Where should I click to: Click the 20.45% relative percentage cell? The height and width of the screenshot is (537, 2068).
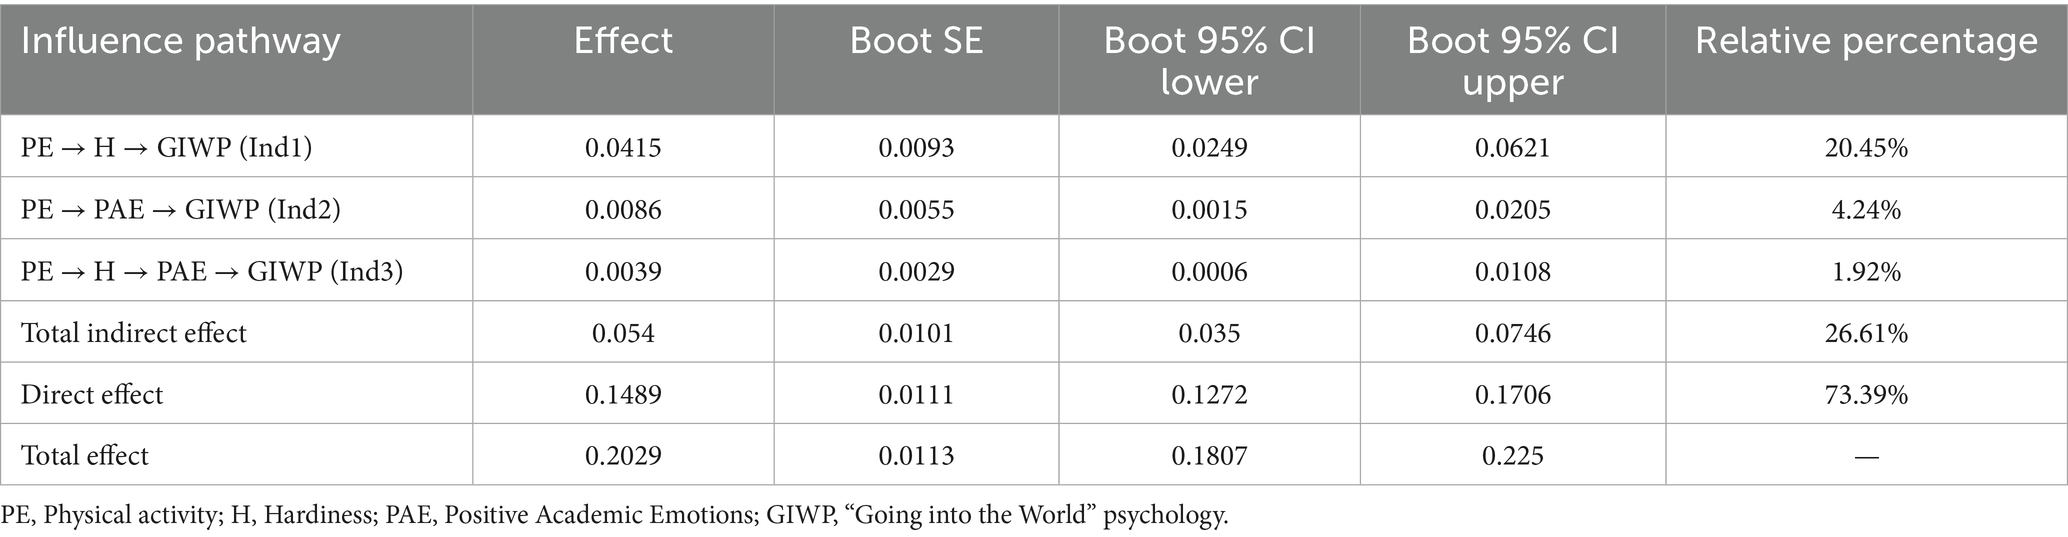pyautogui.click(x=1866, y=148)
